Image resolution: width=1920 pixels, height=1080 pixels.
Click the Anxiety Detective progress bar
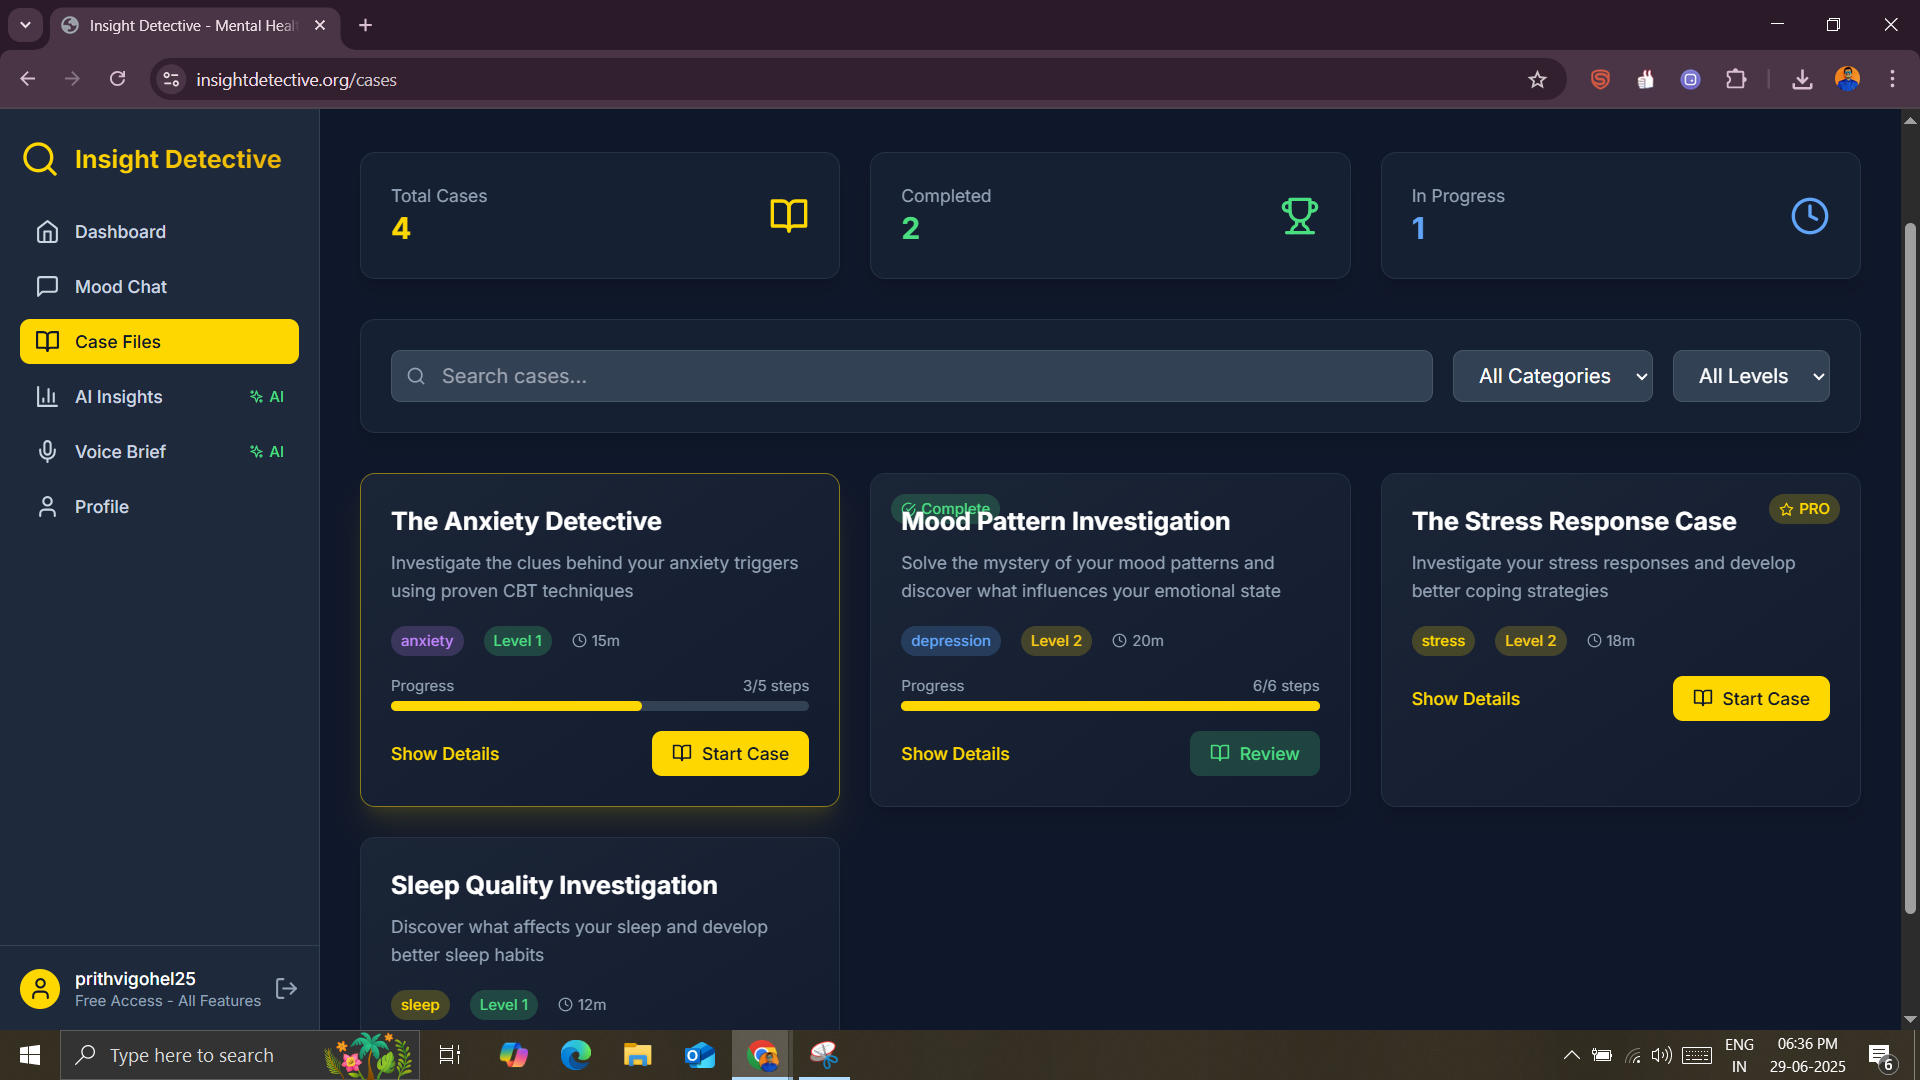click(x=600, y=706)
